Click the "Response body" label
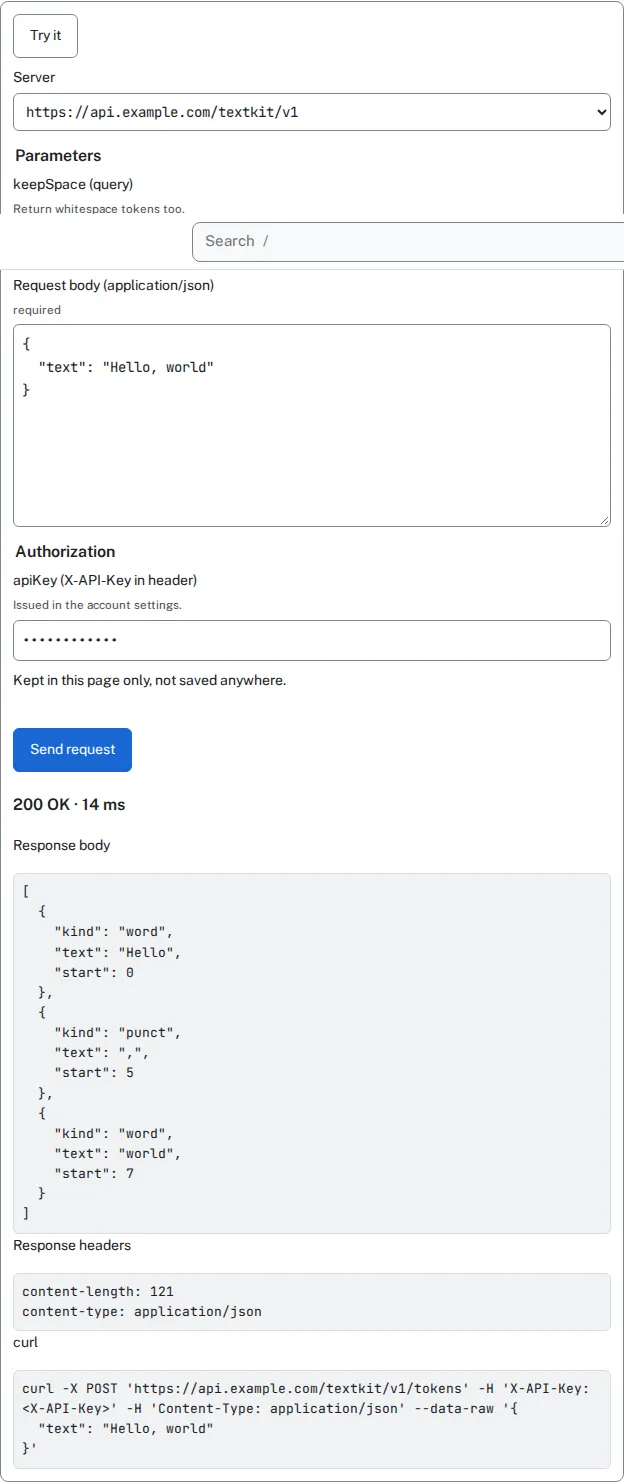This screenshot has width=624, height=1482. click(x=62, y=845)
